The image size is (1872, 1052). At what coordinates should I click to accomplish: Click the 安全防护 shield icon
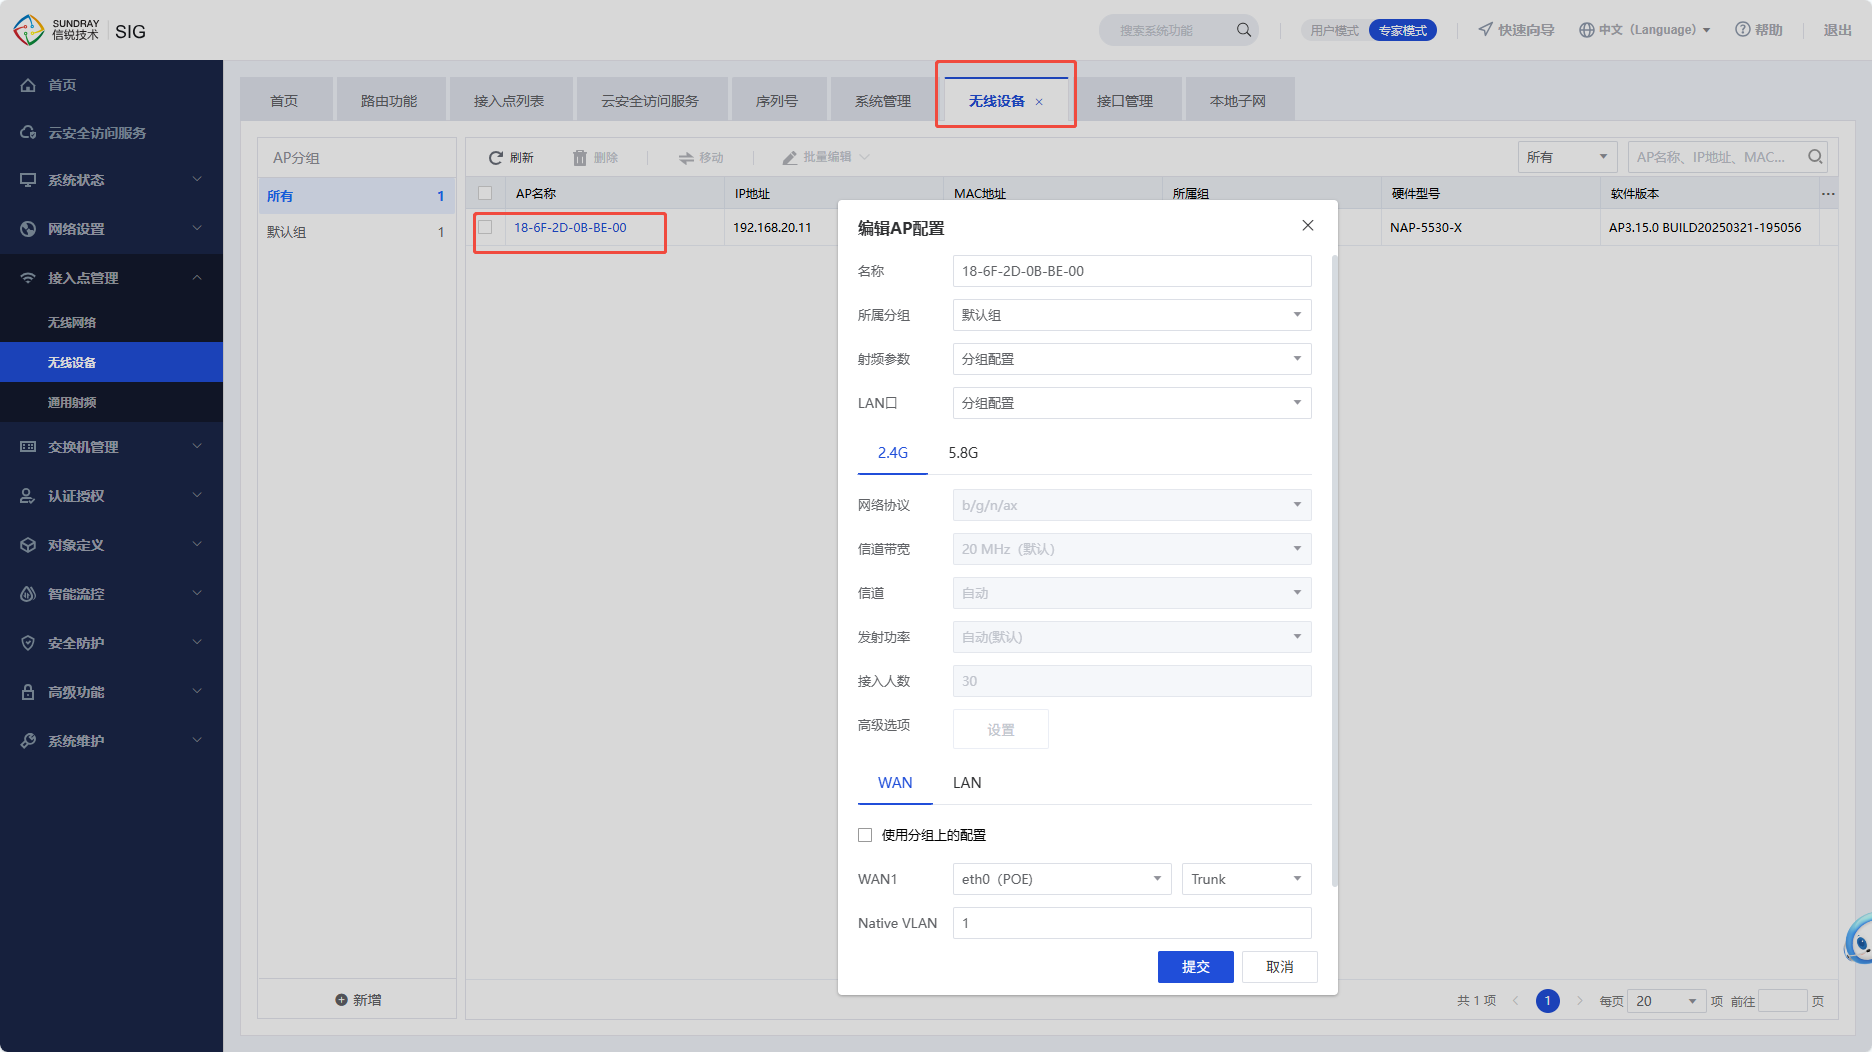pyautogui.click(x=28, y=643)
